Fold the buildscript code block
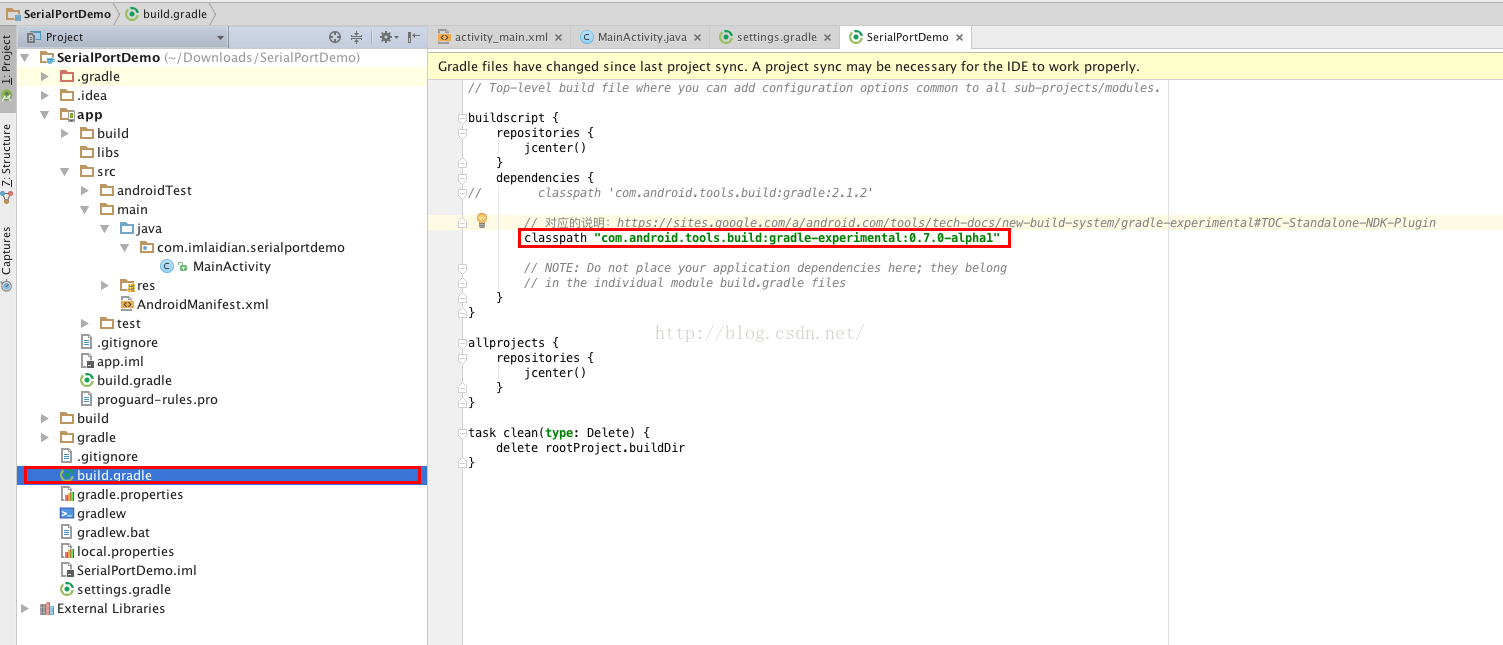Image resolution: width=1503 pixels, height=645 pixels. pyautogui.click(x=462, y=118)
